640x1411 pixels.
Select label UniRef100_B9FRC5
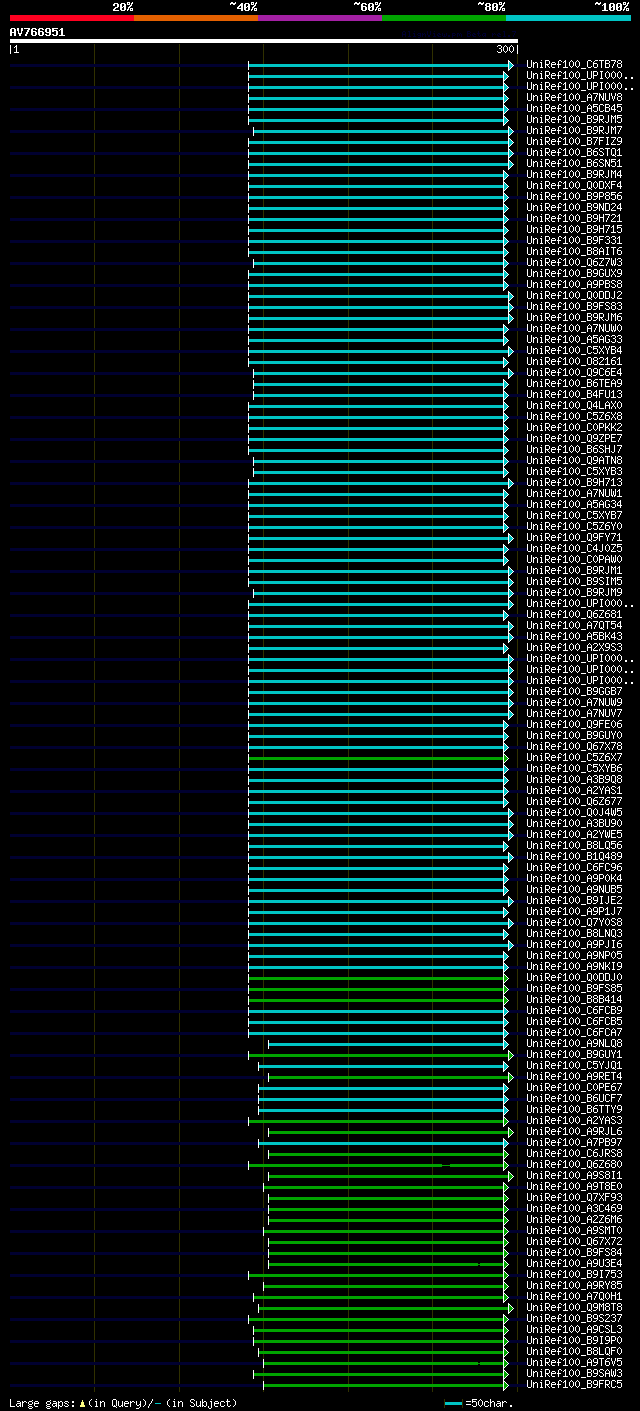pos(574,1385)
